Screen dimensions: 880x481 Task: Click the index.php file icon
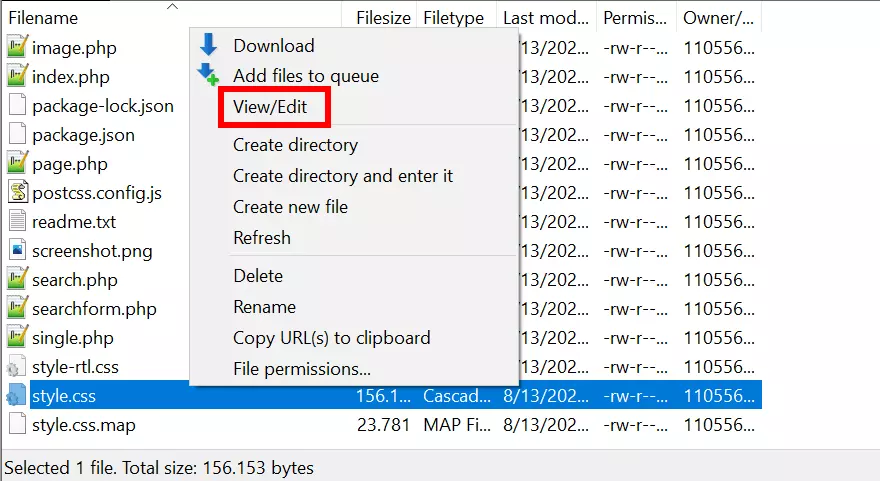17,76
